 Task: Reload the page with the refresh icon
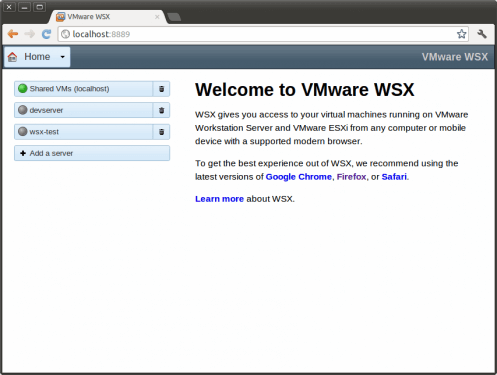click(x=46, y=34)
